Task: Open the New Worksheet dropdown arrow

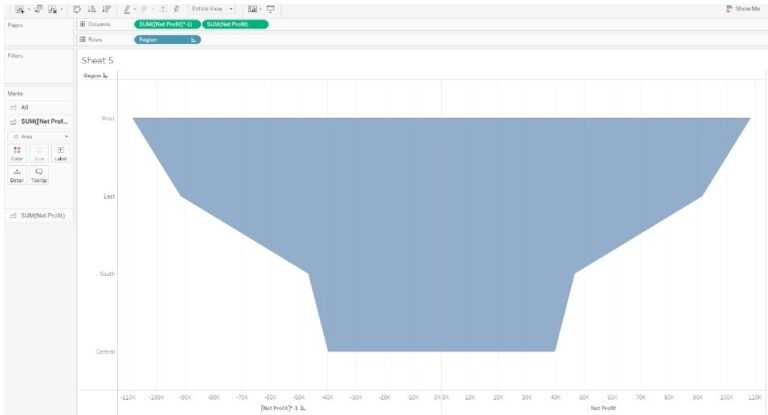Action: pyautogui.click(x=28, y=9)
